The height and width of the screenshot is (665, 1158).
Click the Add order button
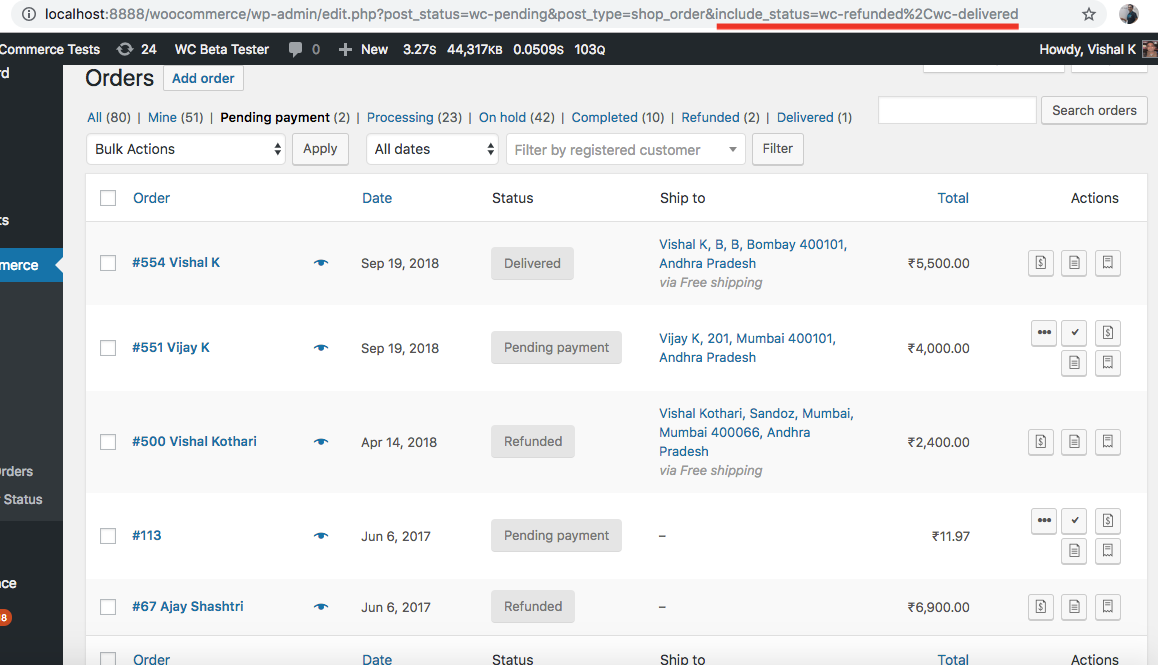coord(203,78)
